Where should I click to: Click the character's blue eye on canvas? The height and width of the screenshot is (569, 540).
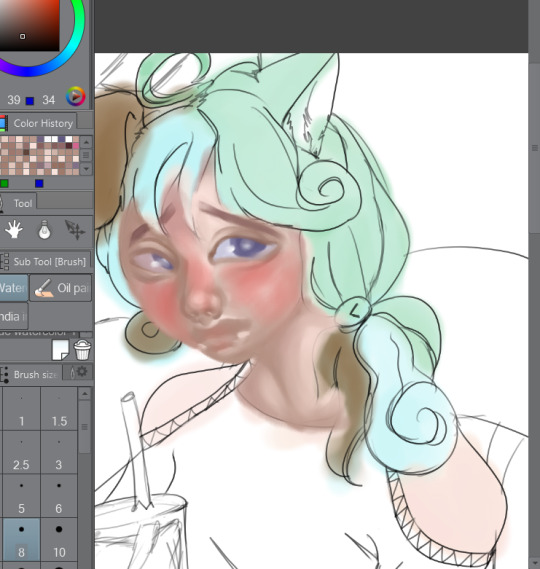[x=245, y=248]
